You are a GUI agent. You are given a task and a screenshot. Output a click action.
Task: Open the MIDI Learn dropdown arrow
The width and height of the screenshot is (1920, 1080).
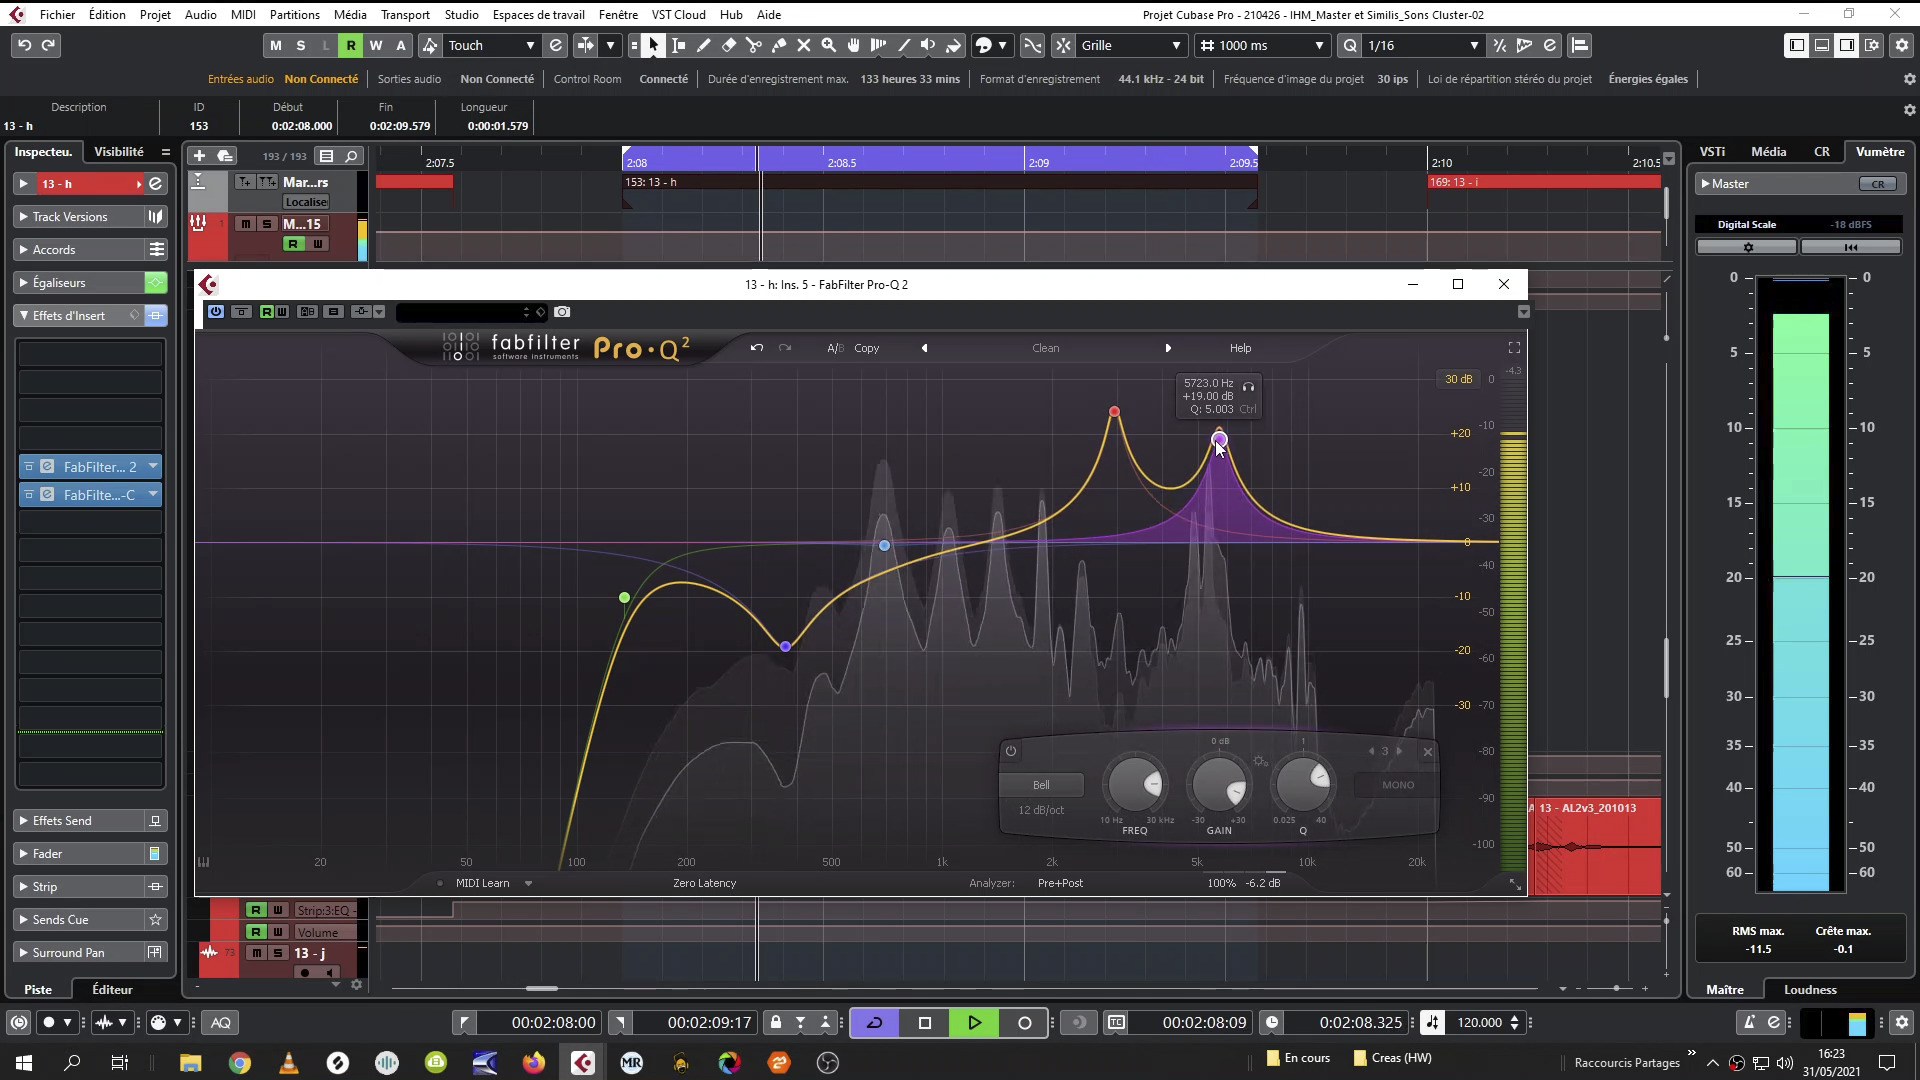528,883
